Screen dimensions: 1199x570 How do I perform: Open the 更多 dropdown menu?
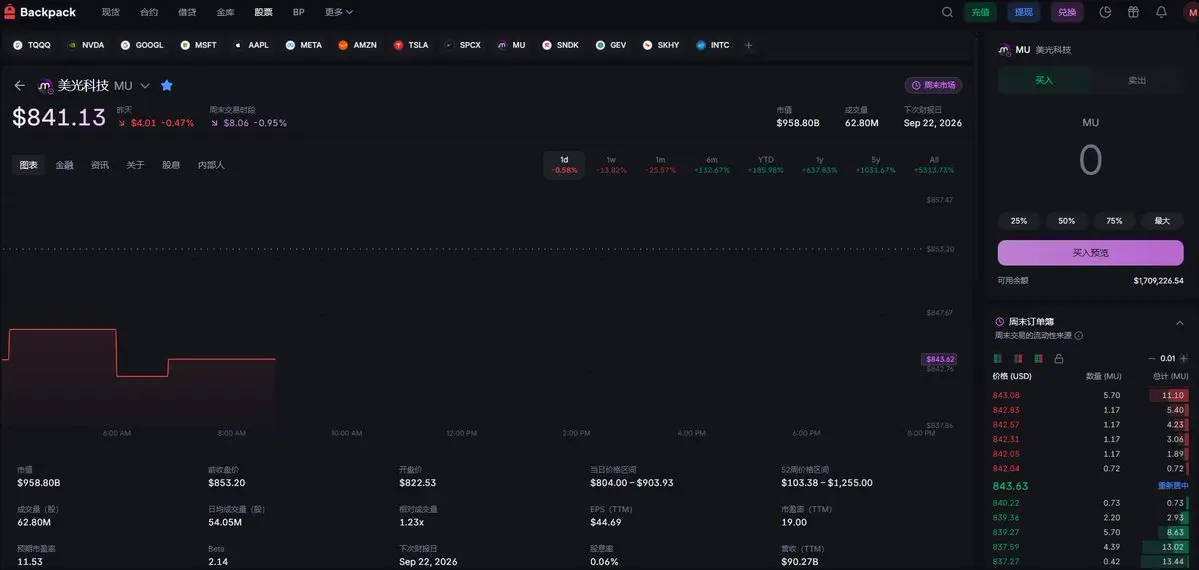pyautogui.click(x=338, y=12)
